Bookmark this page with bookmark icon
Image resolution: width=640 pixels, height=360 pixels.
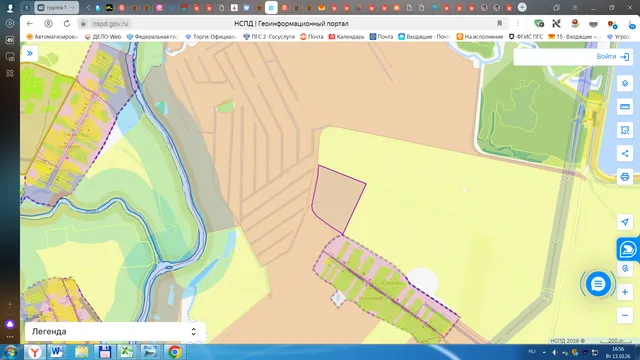(x=499, y=24)
